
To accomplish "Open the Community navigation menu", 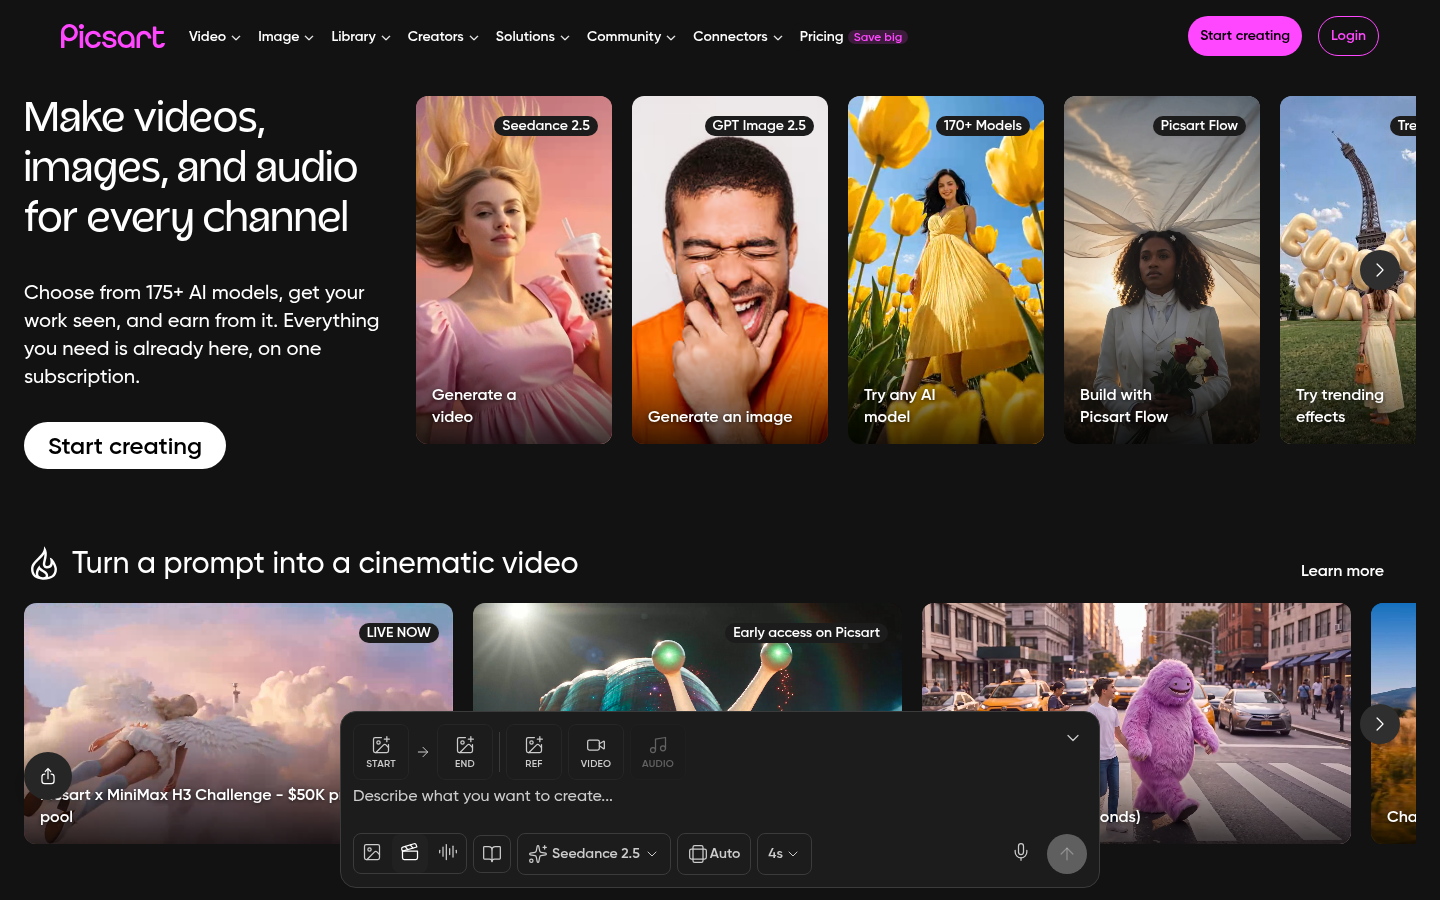I will 631,37.
